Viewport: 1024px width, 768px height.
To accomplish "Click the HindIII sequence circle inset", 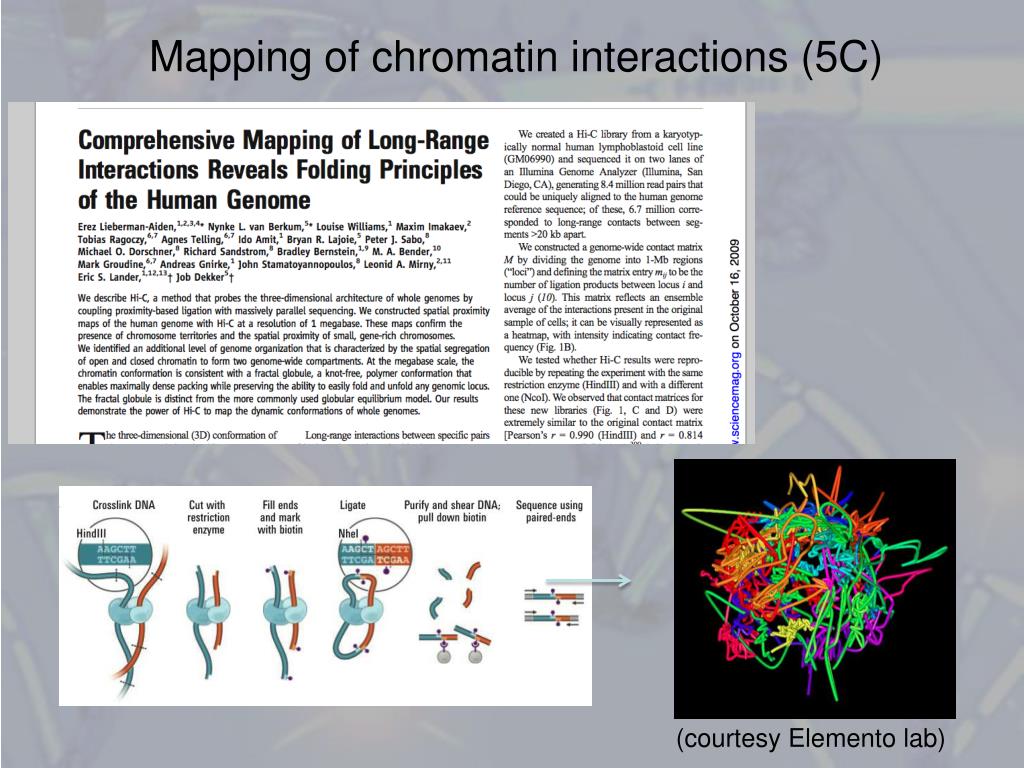I will point(117,554).
